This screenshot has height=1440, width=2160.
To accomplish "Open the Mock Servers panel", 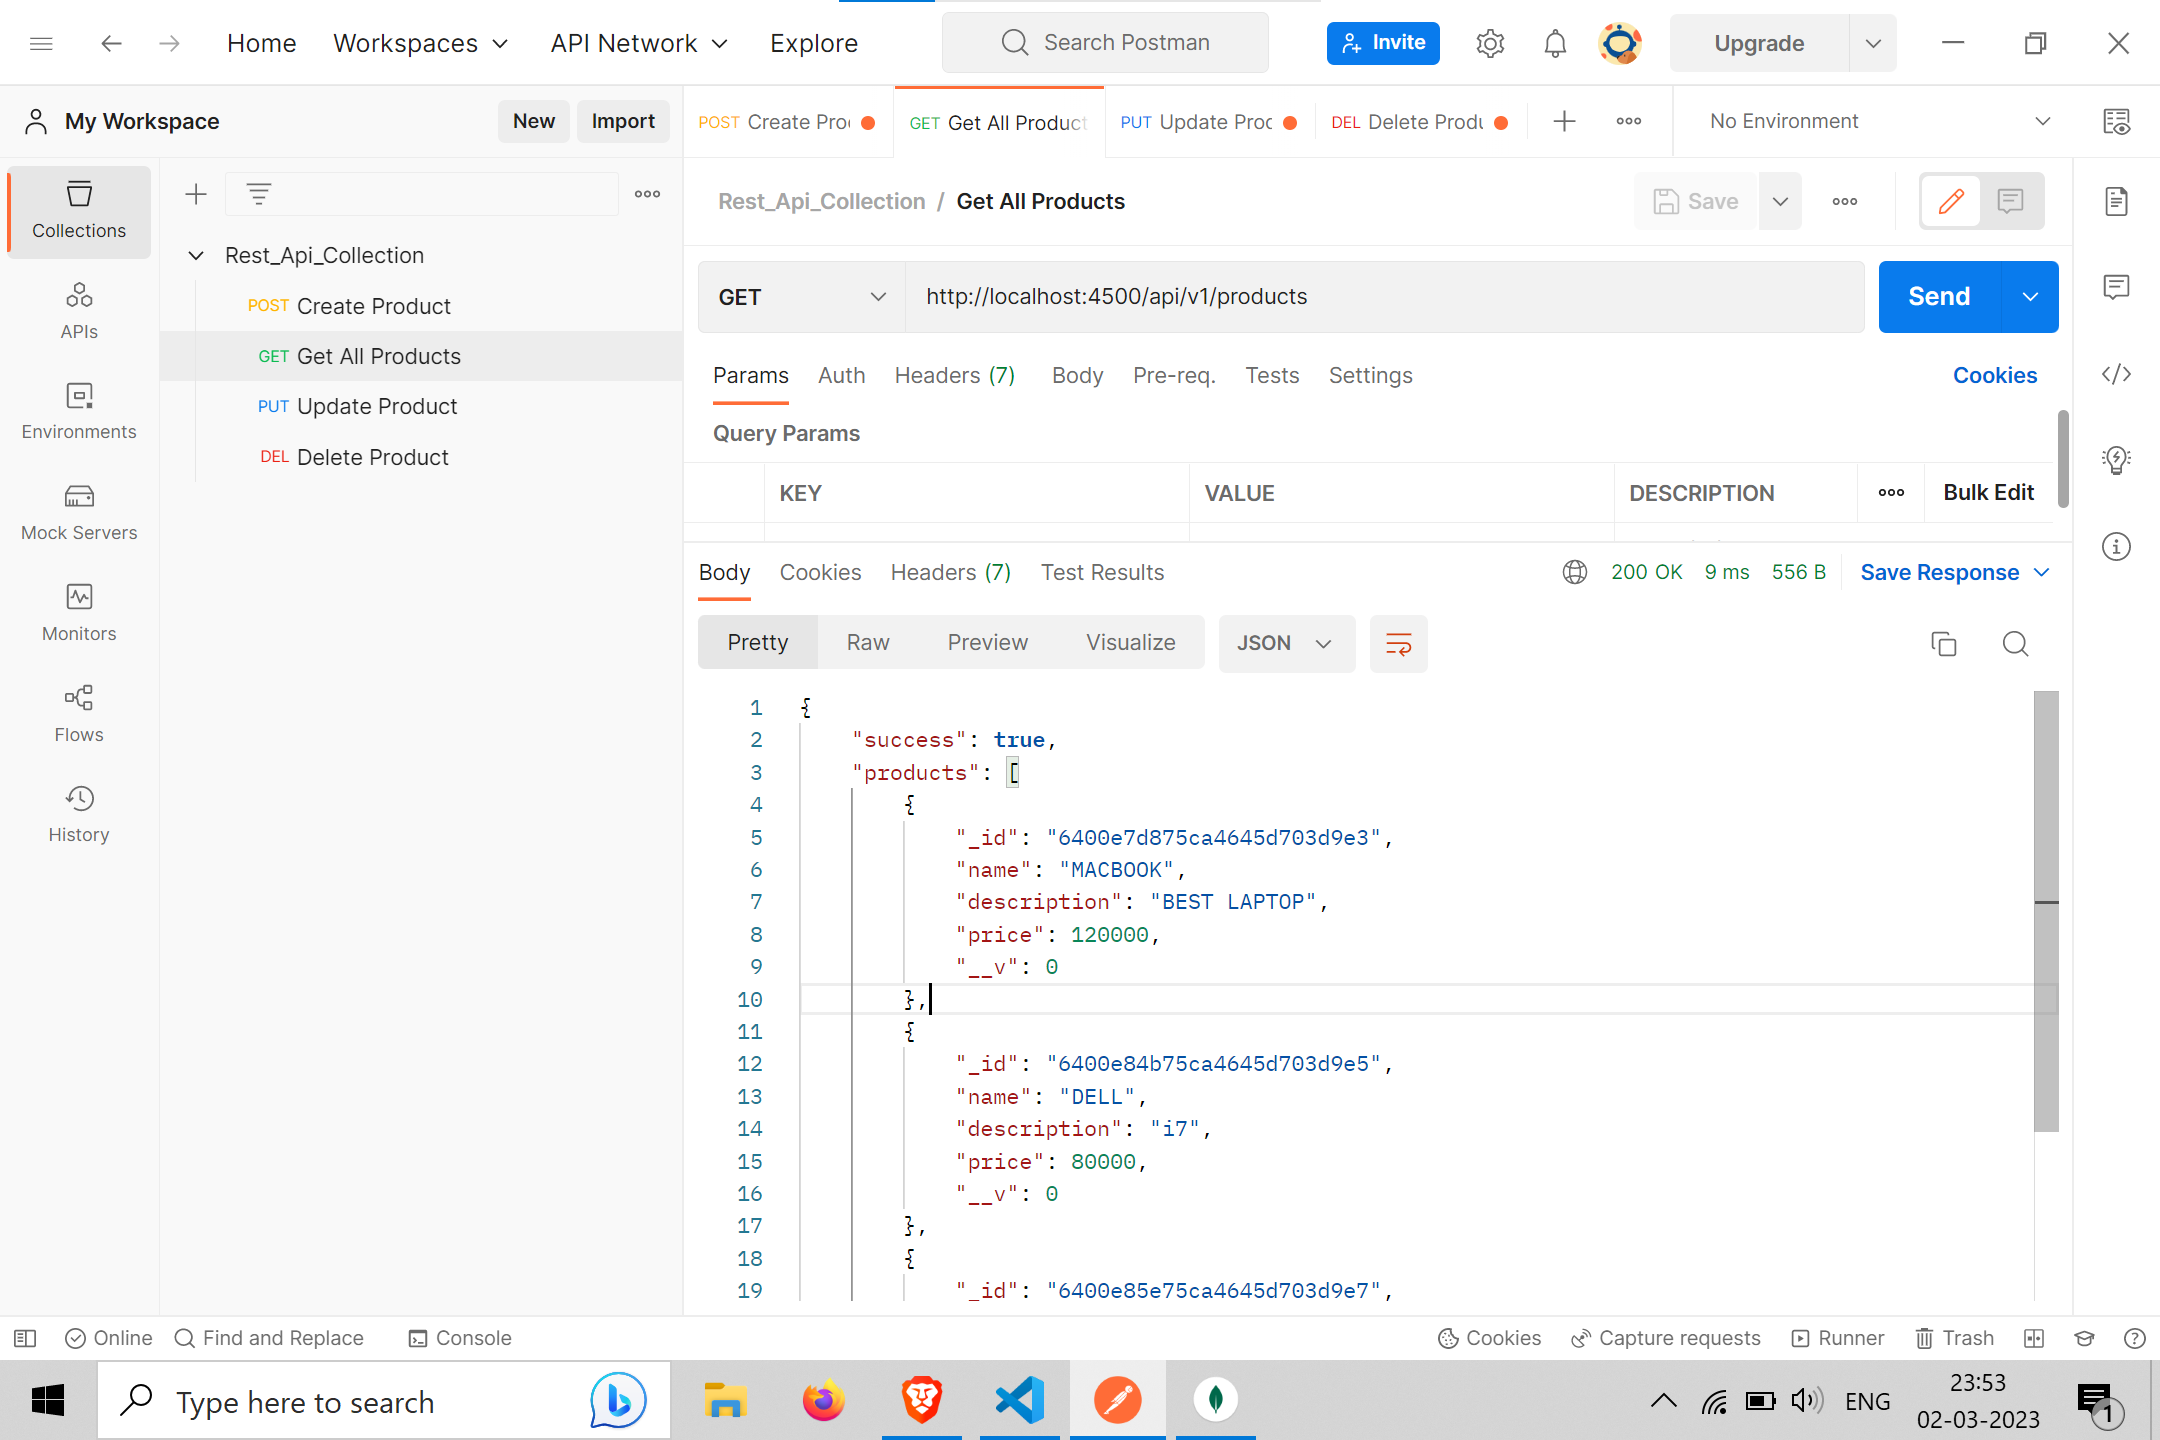I will coord(78,511).
